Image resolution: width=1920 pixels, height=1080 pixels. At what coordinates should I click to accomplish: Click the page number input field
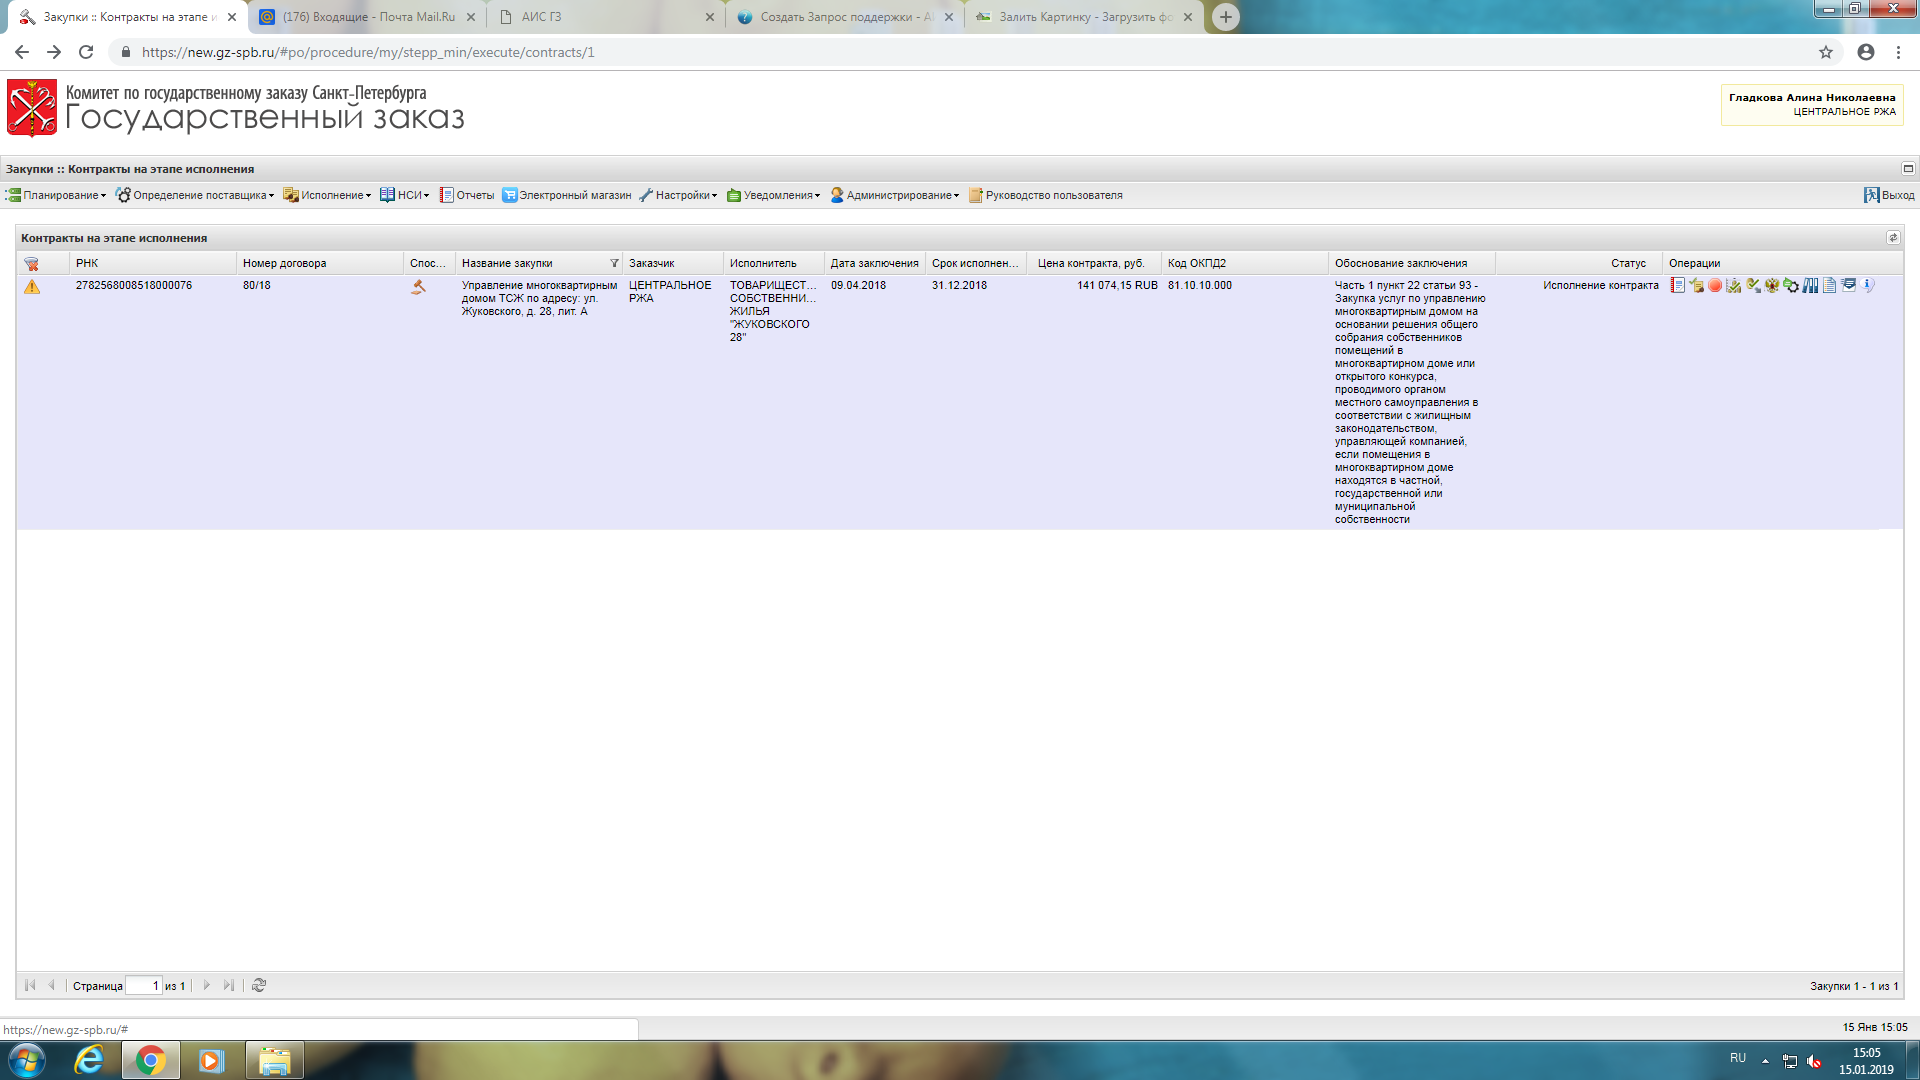[144, 986]
